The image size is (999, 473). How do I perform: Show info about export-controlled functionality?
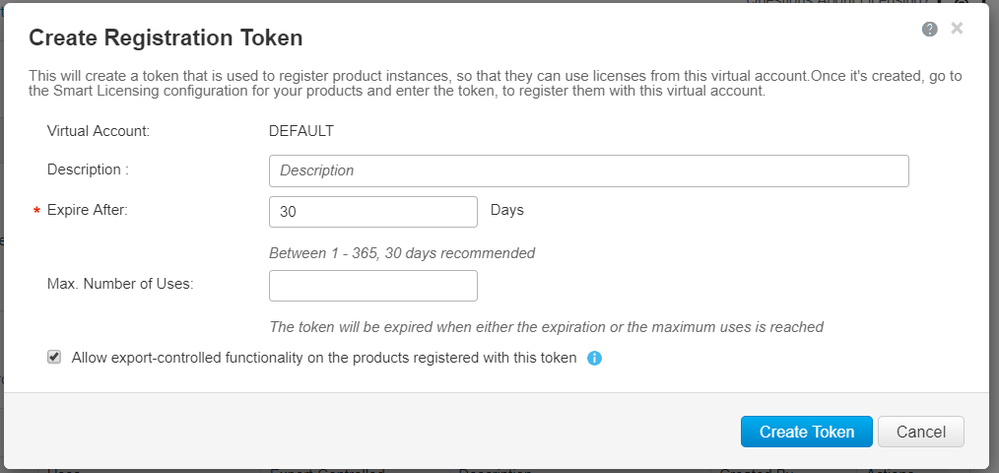point(594,358)
